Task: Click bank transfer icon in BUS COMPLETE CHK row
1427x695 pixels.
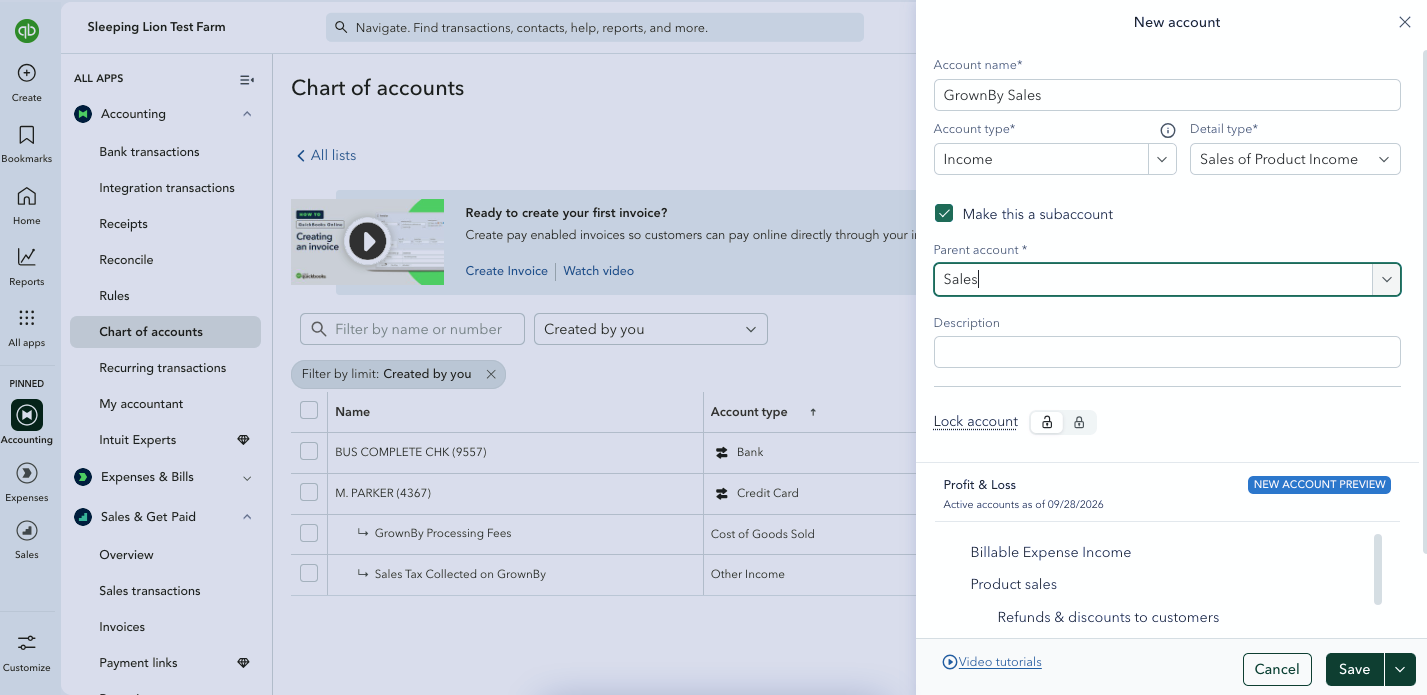Action: (x=722, y=453)
